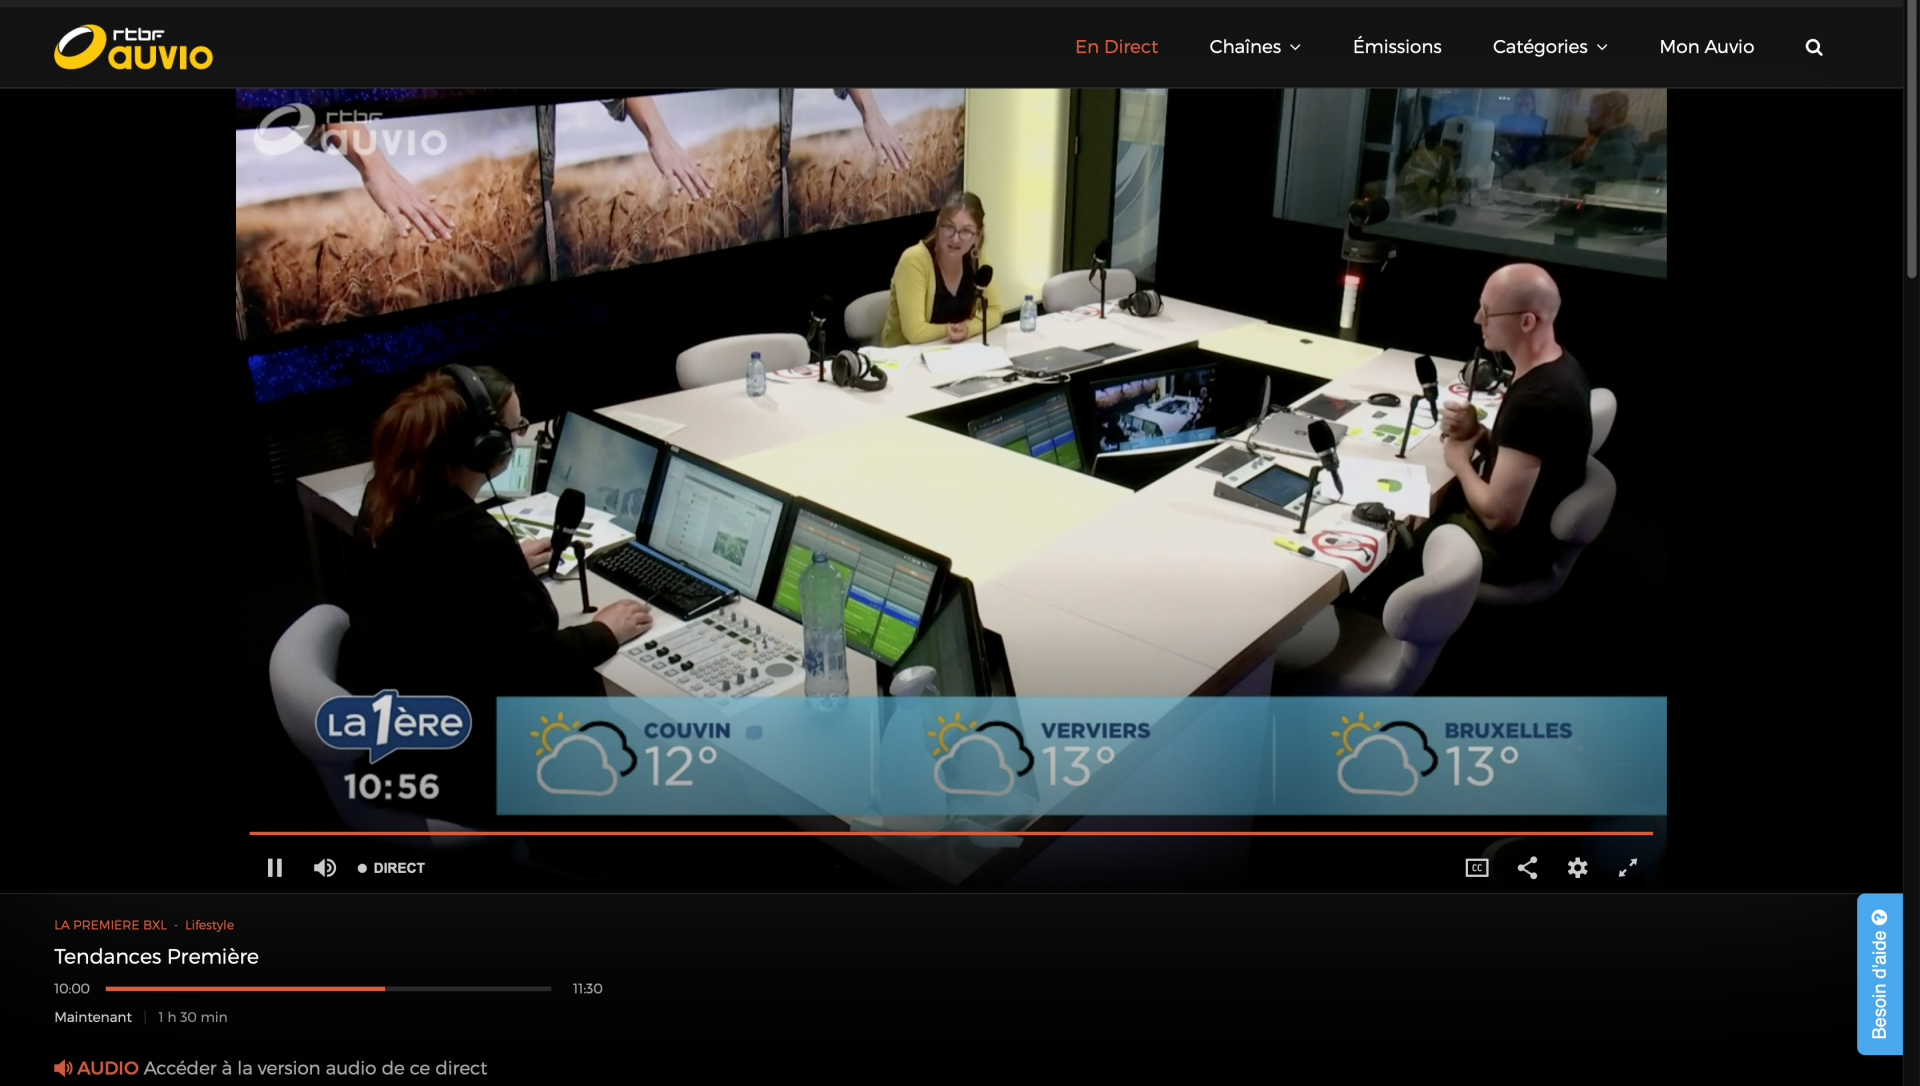Toggle closed captions in the player
The image size is (1920, 1086).
[1477, 868]
